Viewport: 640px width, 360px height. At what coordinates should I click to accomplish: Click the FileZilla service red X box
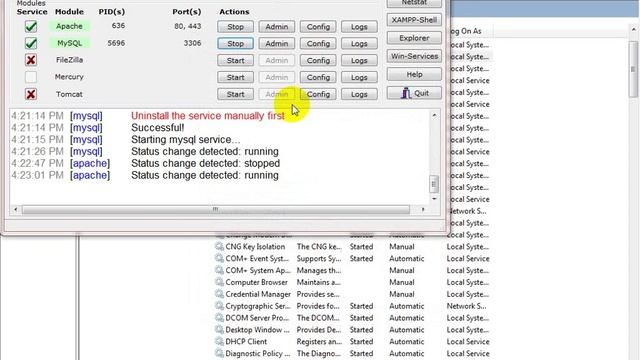pyautogui.click(x=31, y=60)
